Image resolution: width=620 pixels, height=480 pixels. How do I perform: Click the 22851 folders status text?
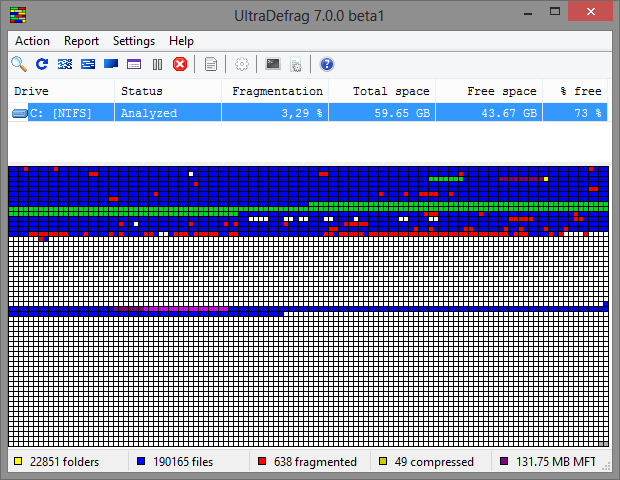(x=64, y=462)
